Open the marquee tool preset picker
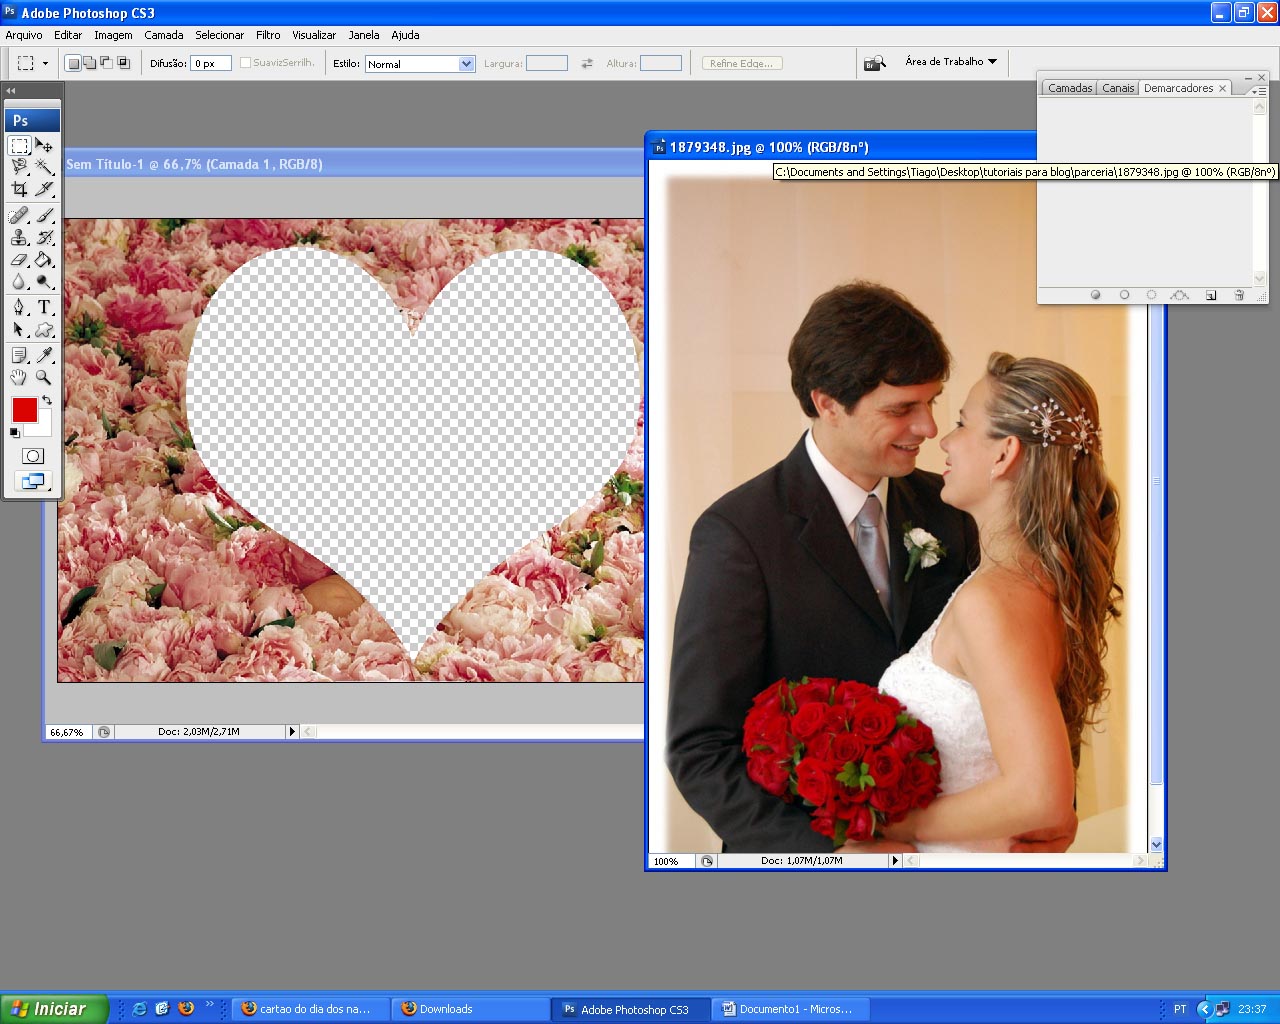Image resolution: width=1280 pixels, height=1024 pixels. point(45,63)
